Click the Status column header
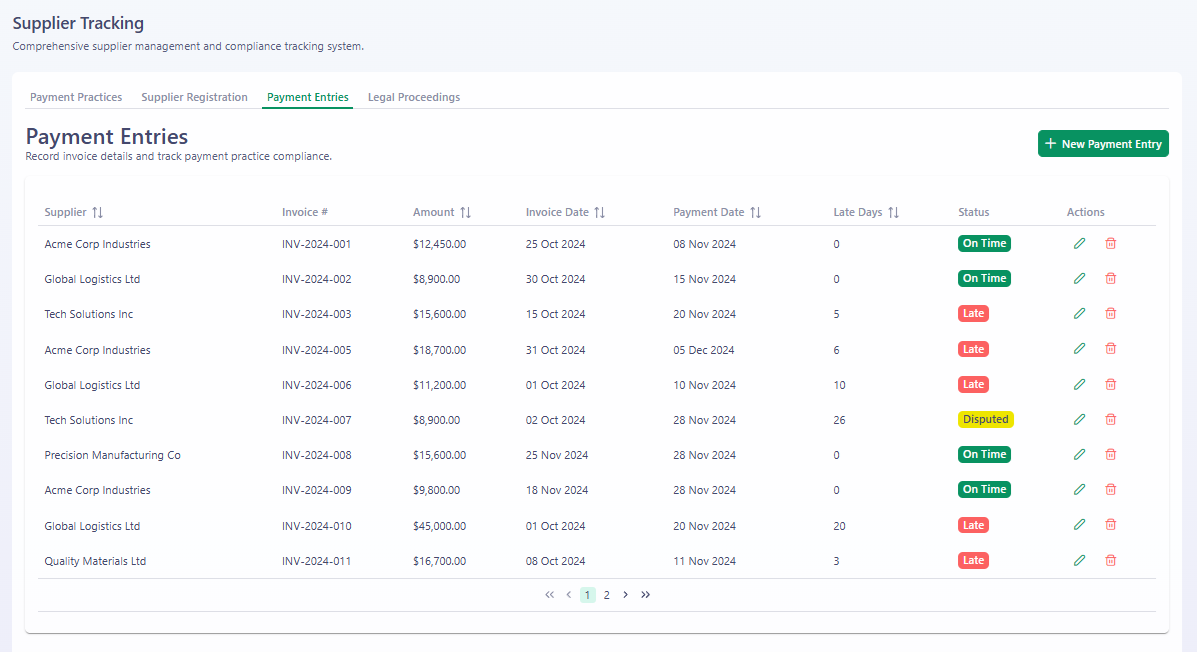 [x=973, y=212]
